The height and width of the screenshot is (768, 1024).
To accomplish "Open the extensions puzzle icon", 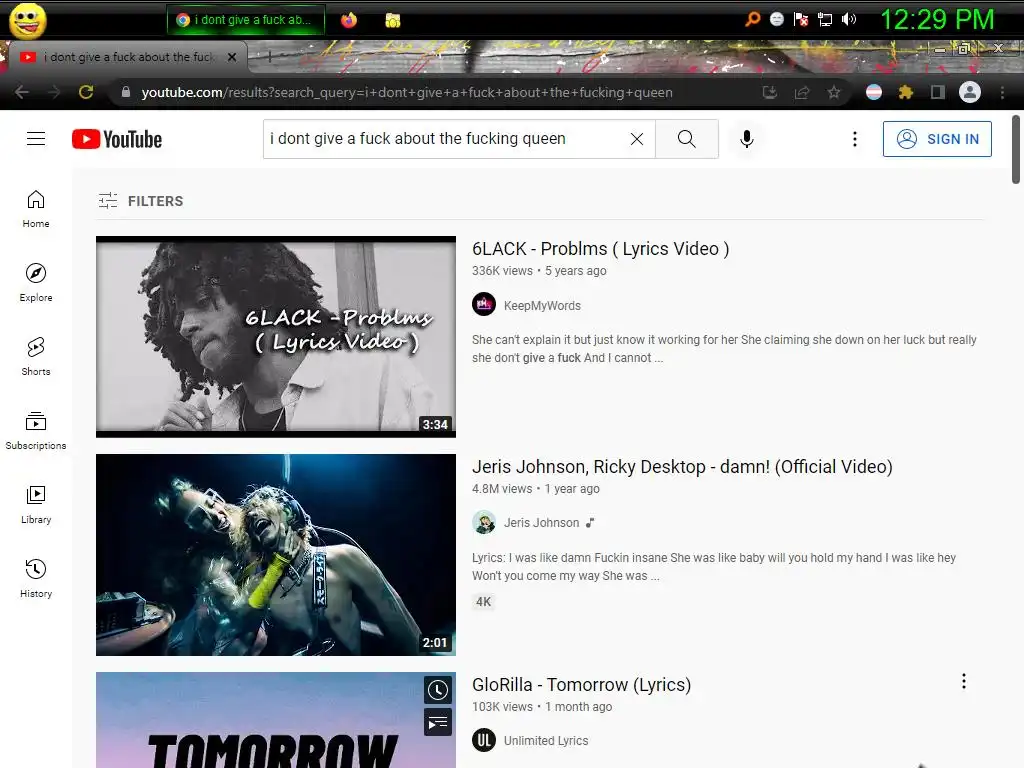I will [906, 92].
